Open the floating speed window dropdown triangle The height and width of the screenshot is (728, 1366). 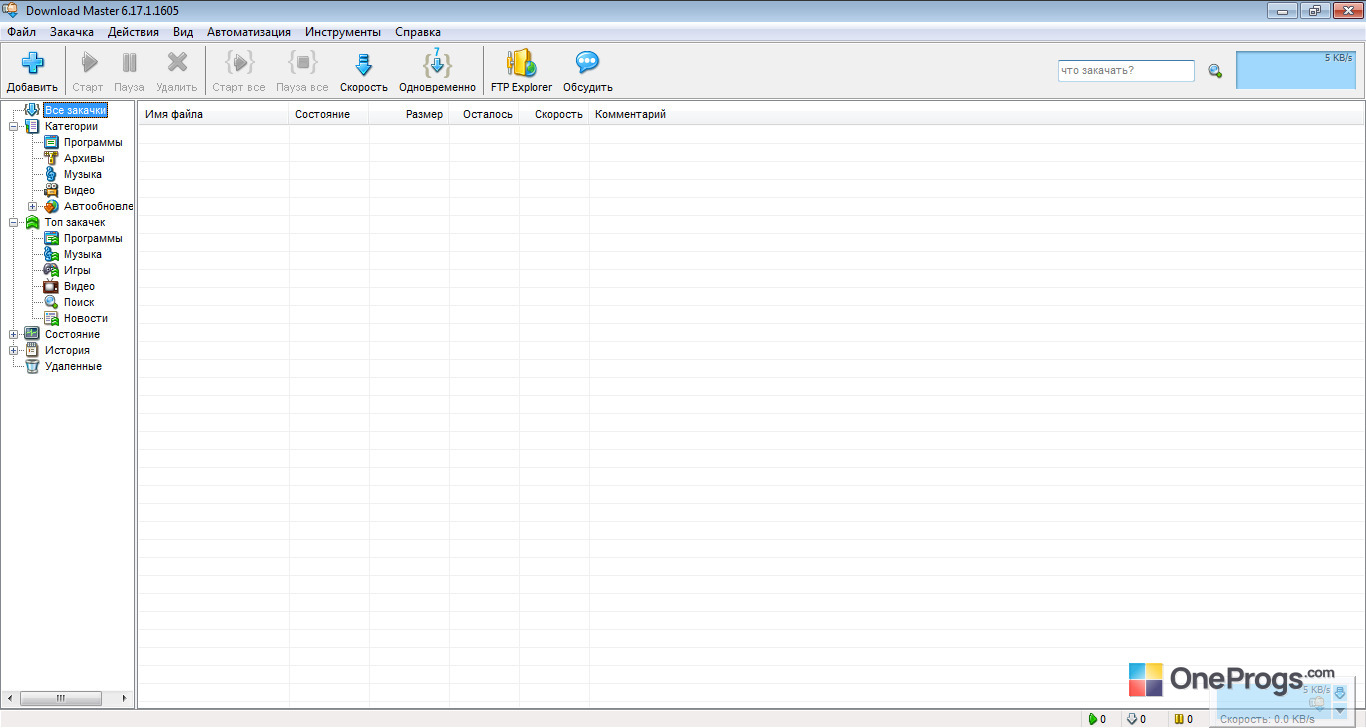(x=1340, y=709)
